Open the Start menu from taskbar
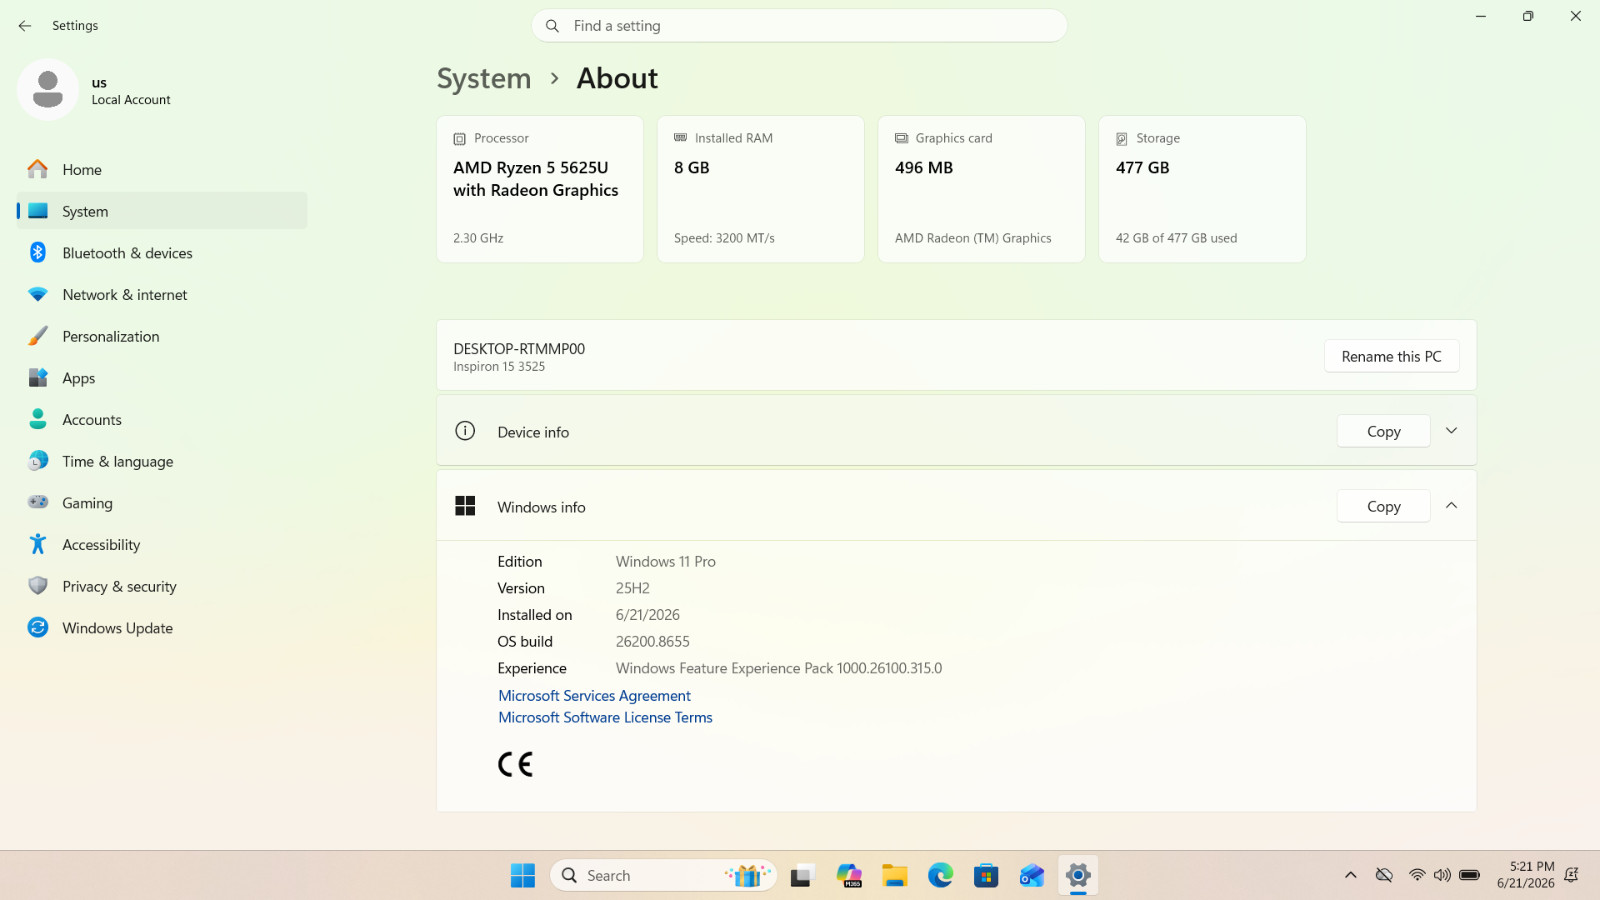The height and width of the screenshot is (900, 1600). (x=523, y=876)
